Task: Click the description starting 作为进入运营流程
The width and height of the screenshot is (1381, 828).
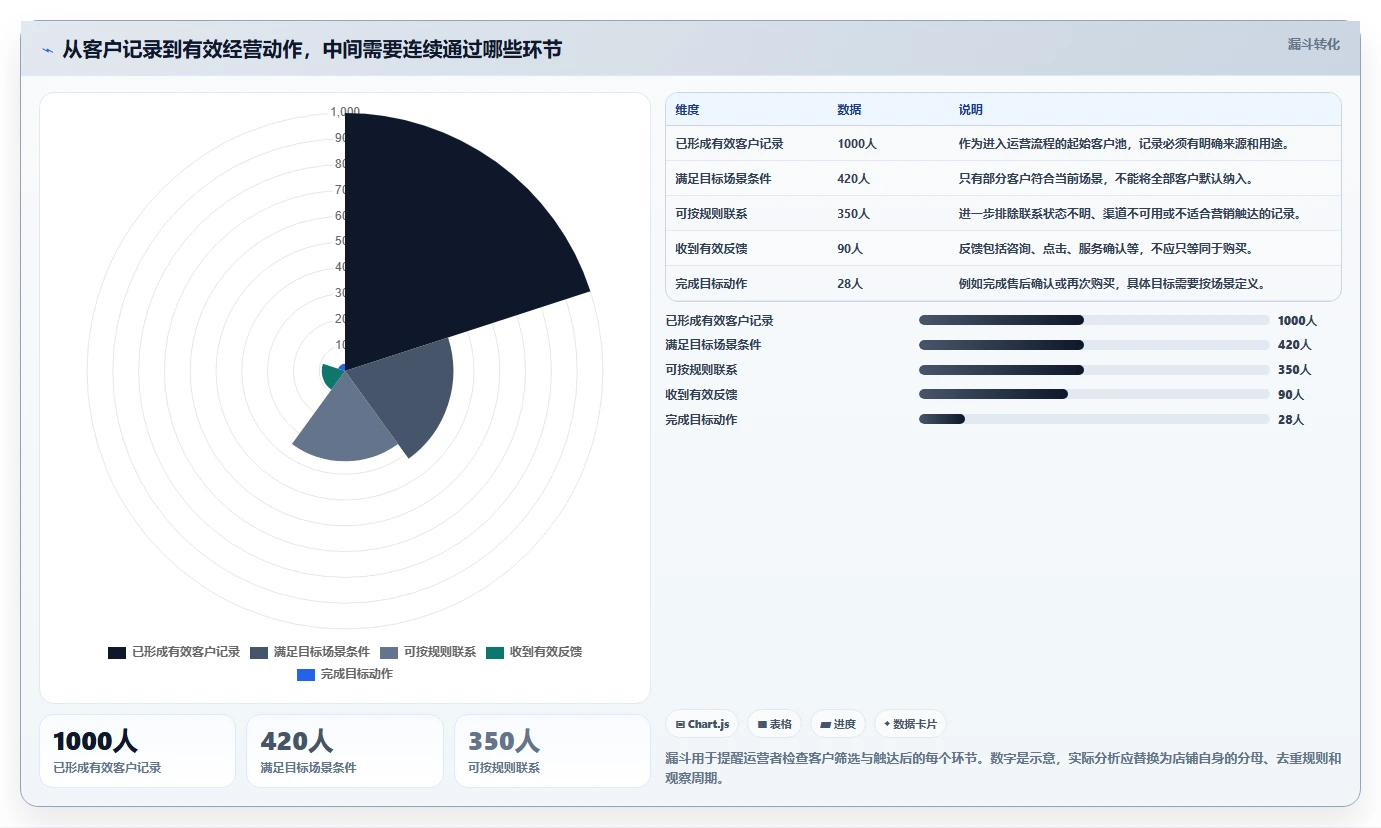Action: (1125, 144)
